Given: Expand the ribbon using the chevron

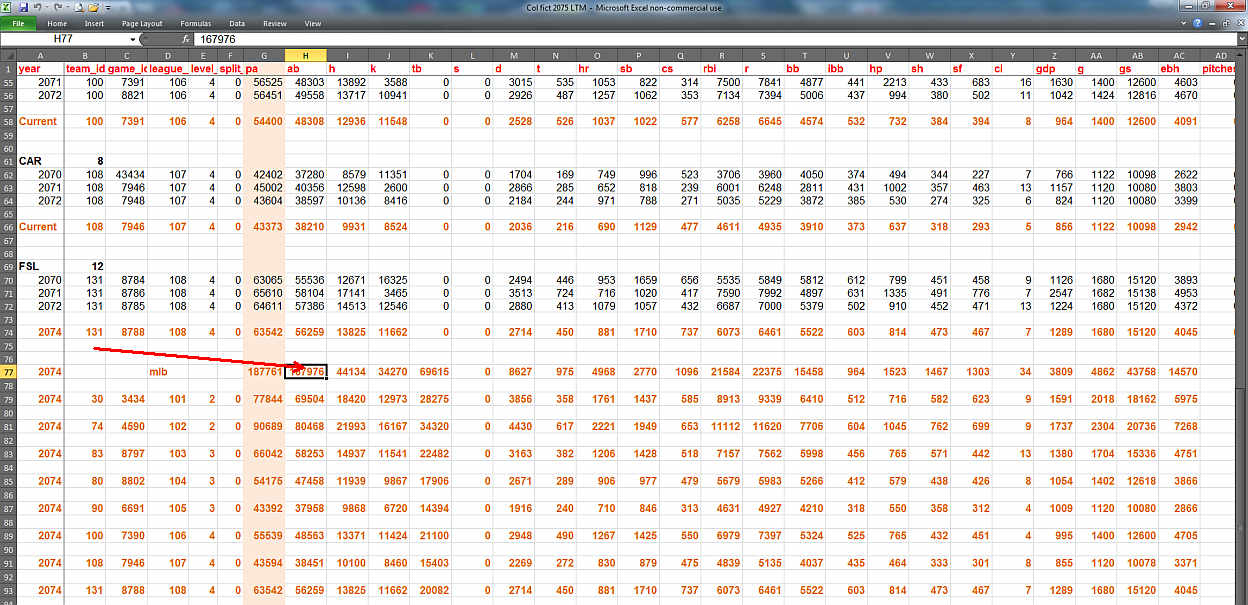Looking at the screenshot, I should pos(1183,23).
